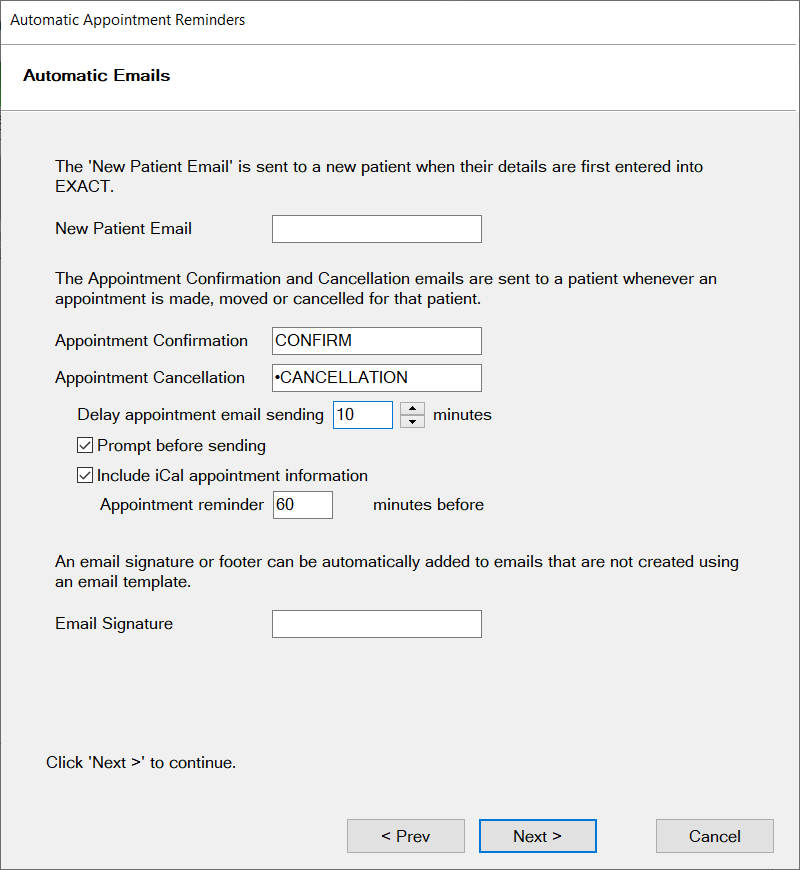Screen dimensions: 800x870
Task: Toggle Prompt before sending checkbox
Action: (x=85, y=445)
